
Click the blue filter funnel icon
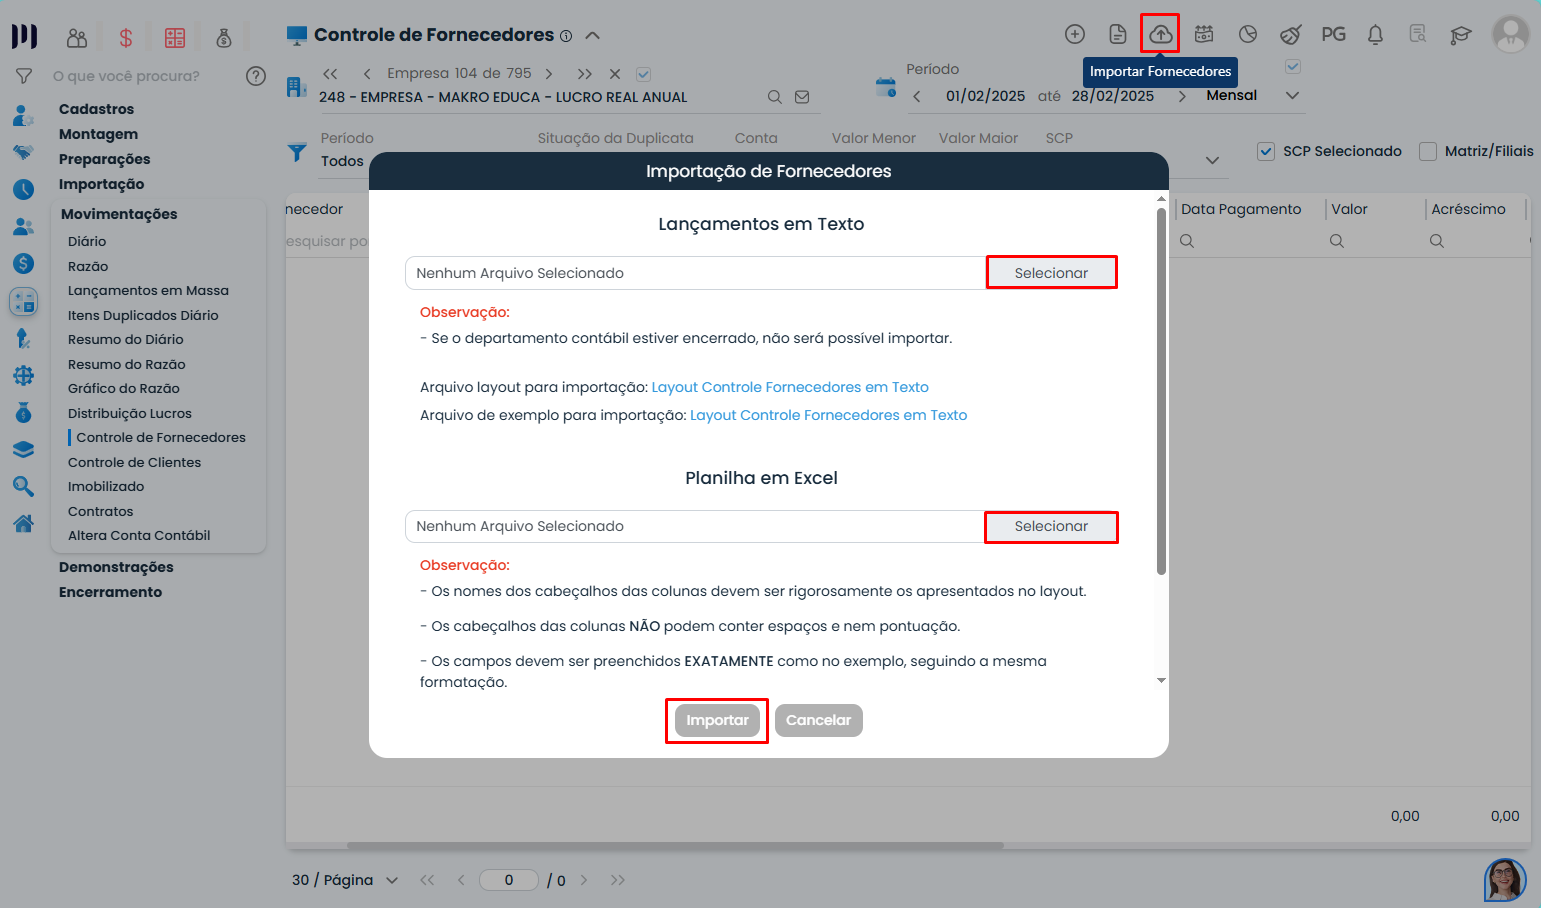297,153
